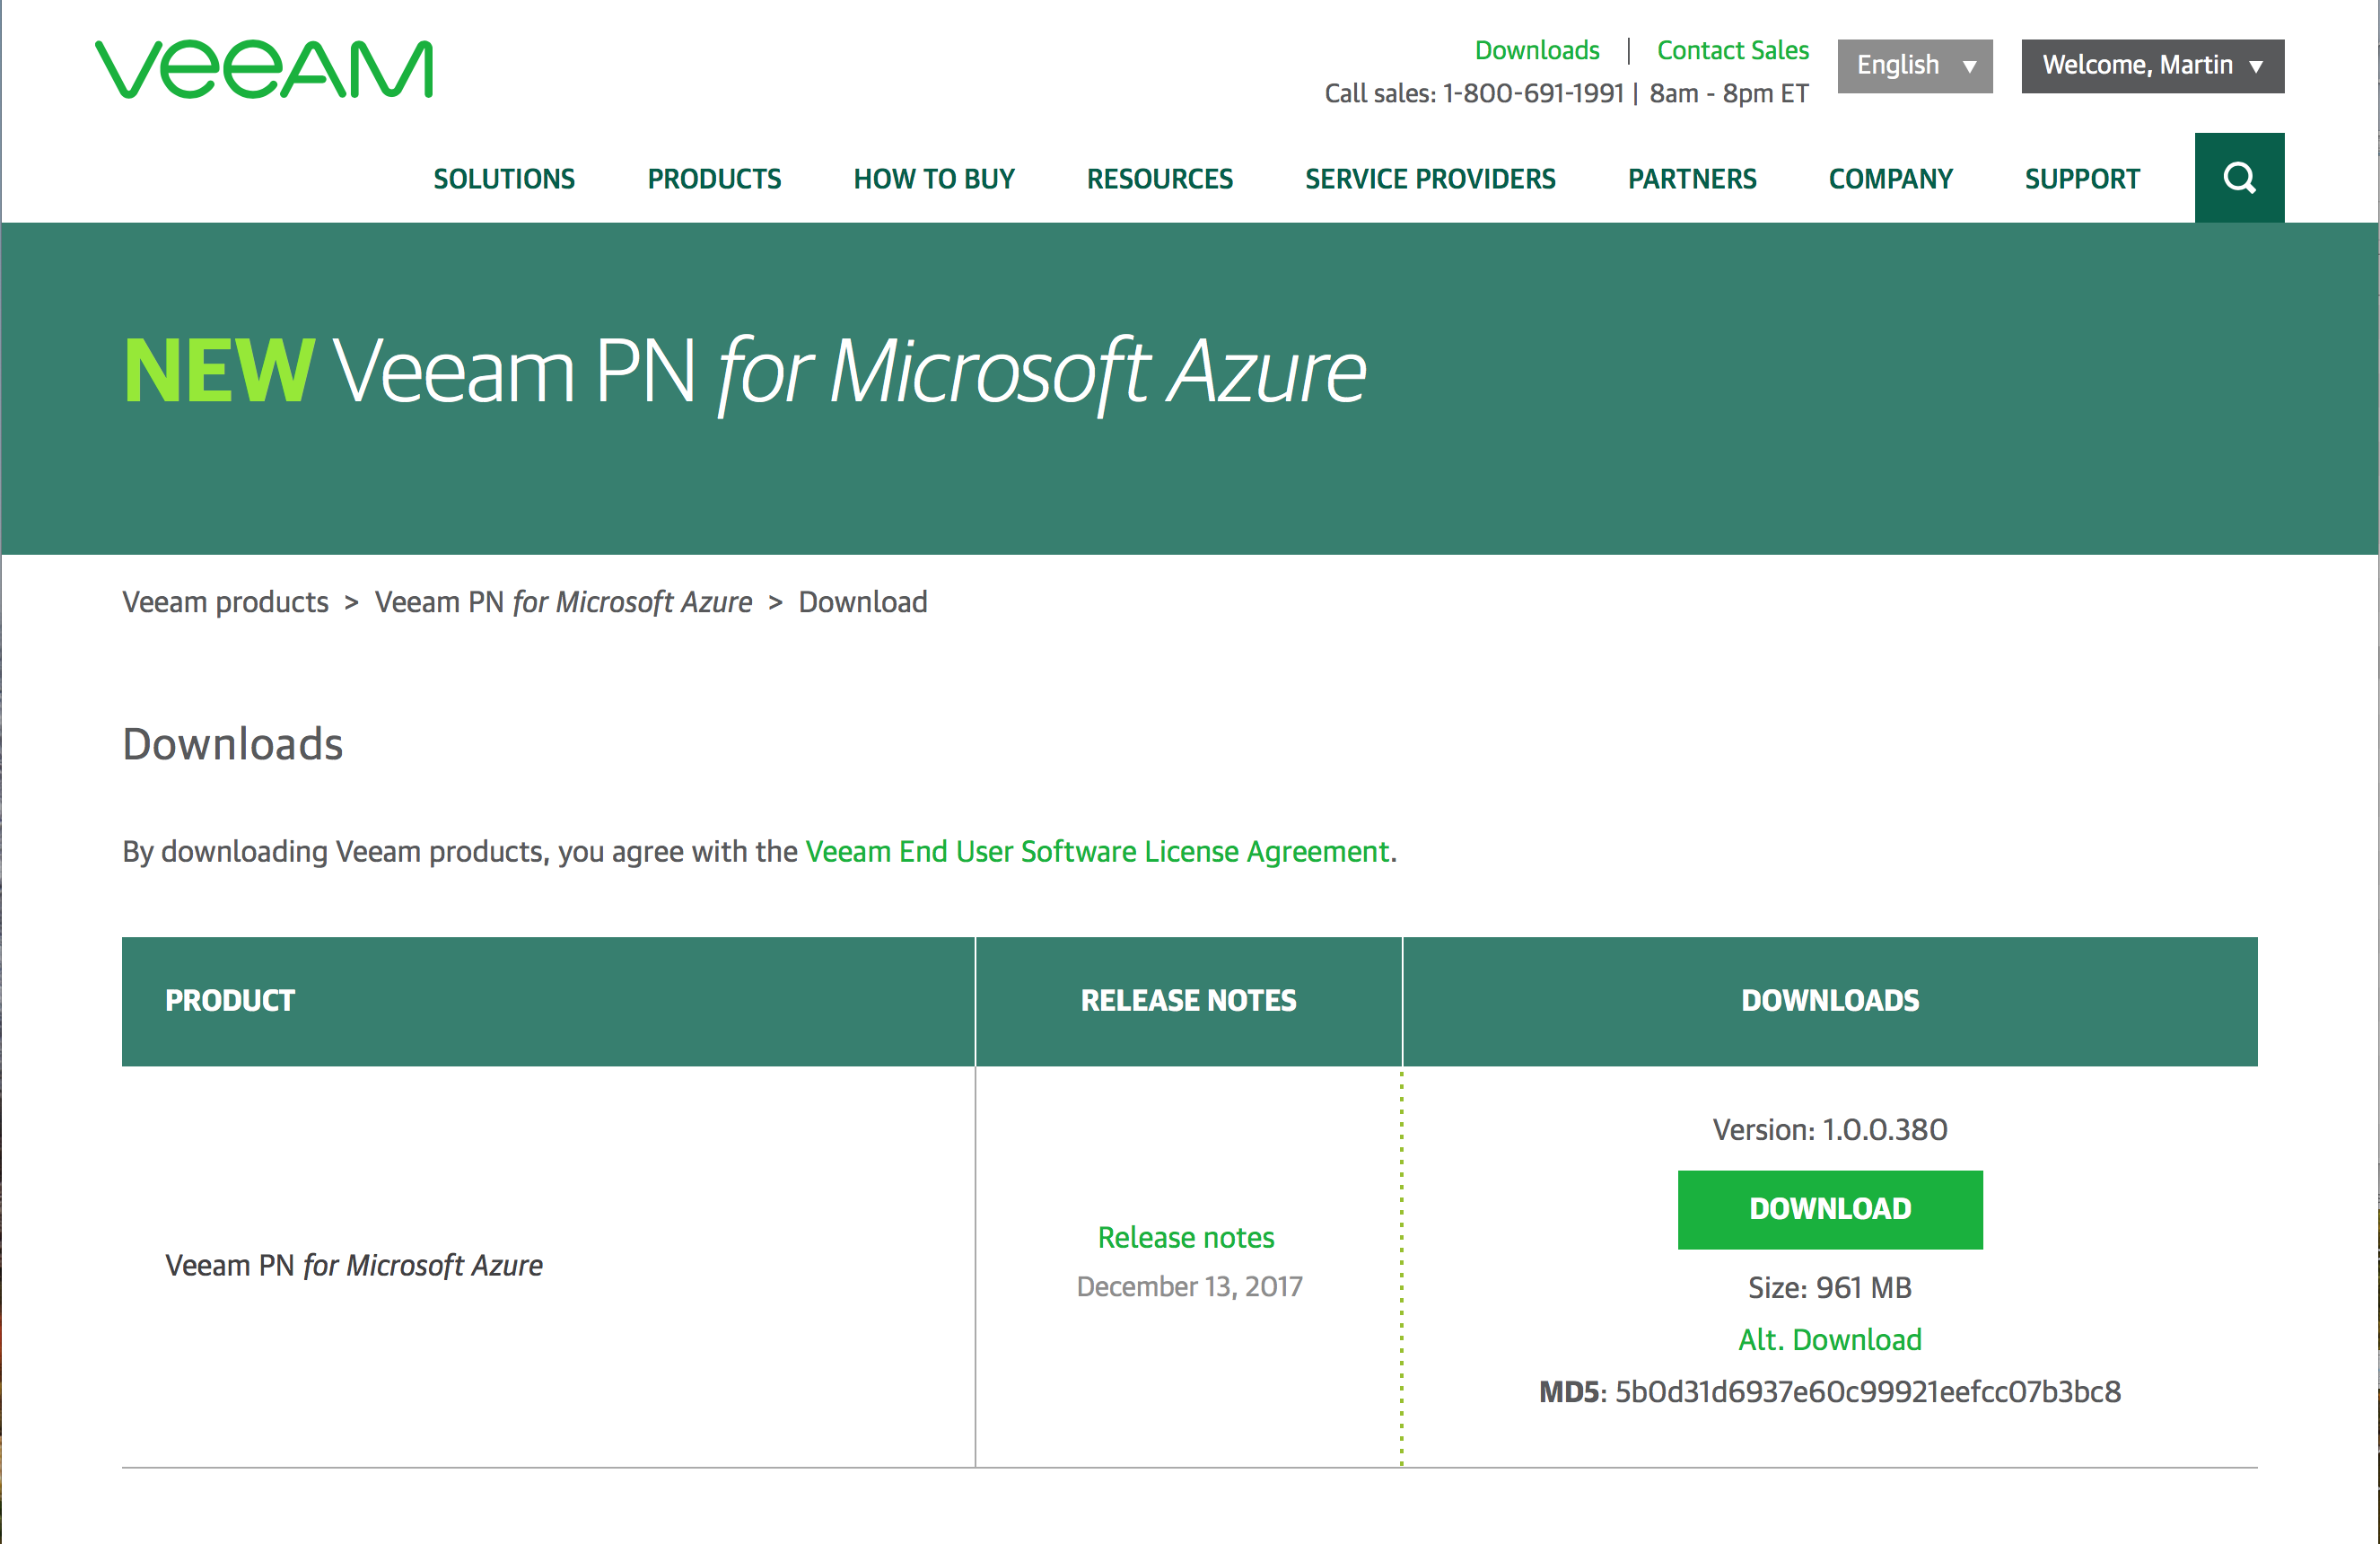Open the Partners menu

pos(1692,179)
